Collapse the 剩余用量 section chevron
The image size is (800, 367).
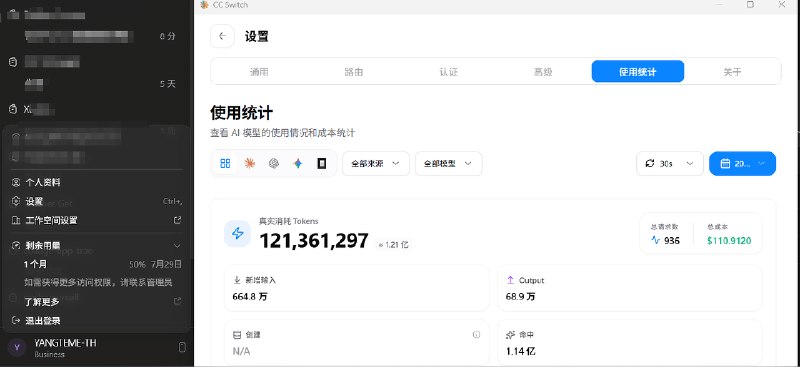pyautogui.click(x=177, y=246)
